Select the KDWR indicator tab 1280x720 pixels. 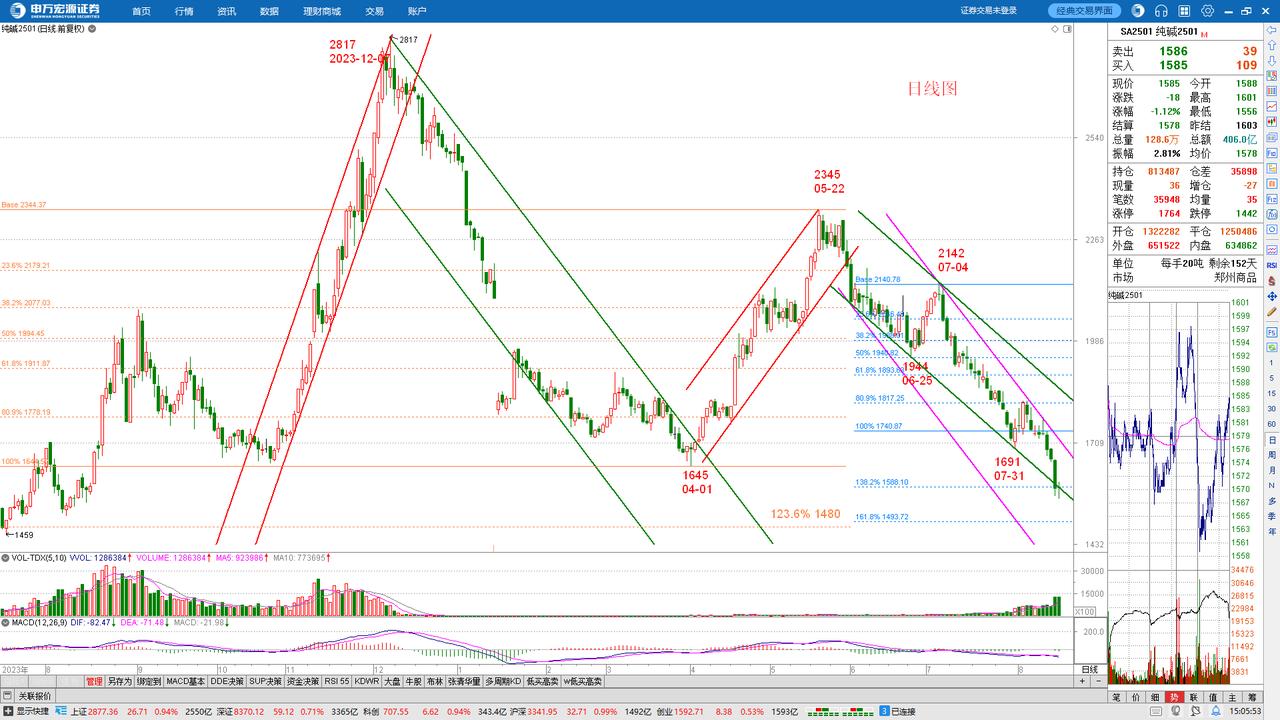[x=367, y=681]
